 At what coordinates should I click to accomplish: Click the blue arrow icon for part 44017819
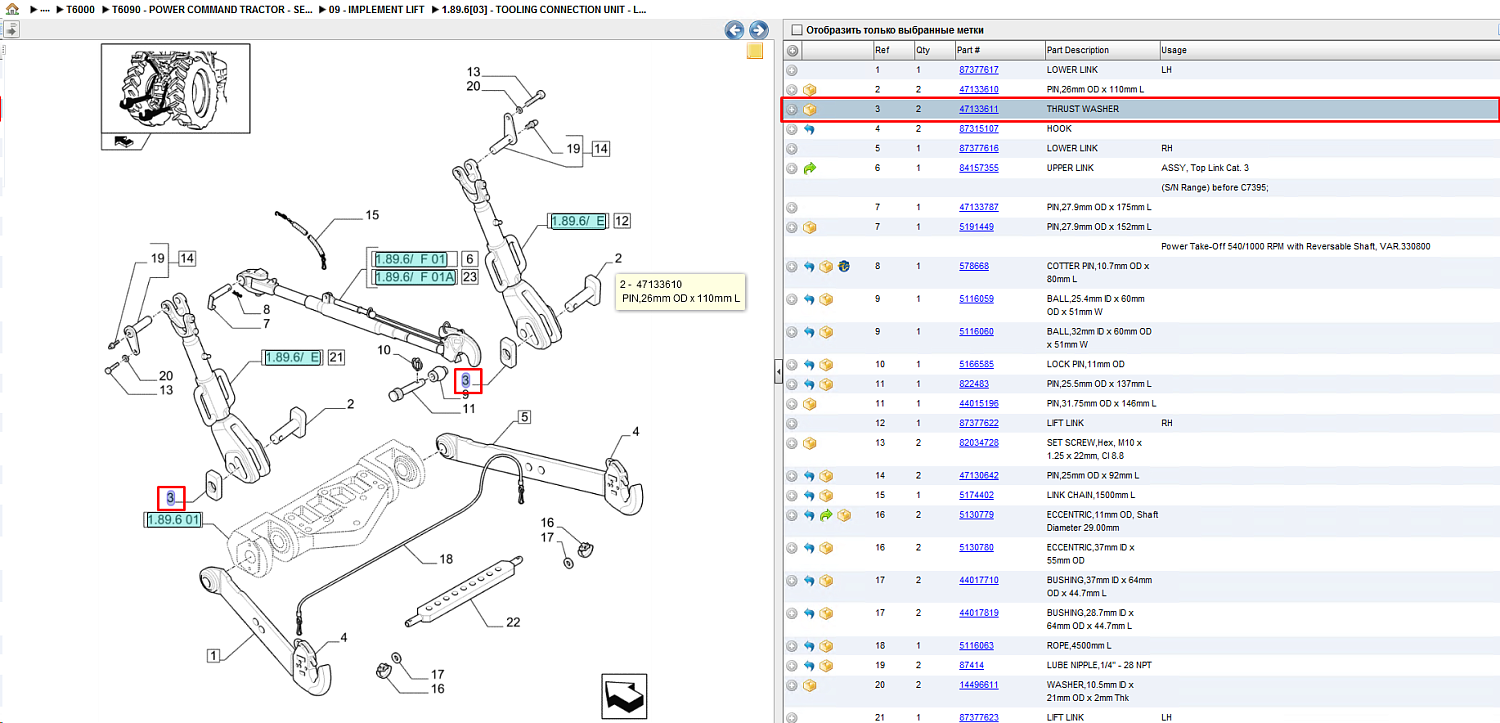tap(810, 613)
